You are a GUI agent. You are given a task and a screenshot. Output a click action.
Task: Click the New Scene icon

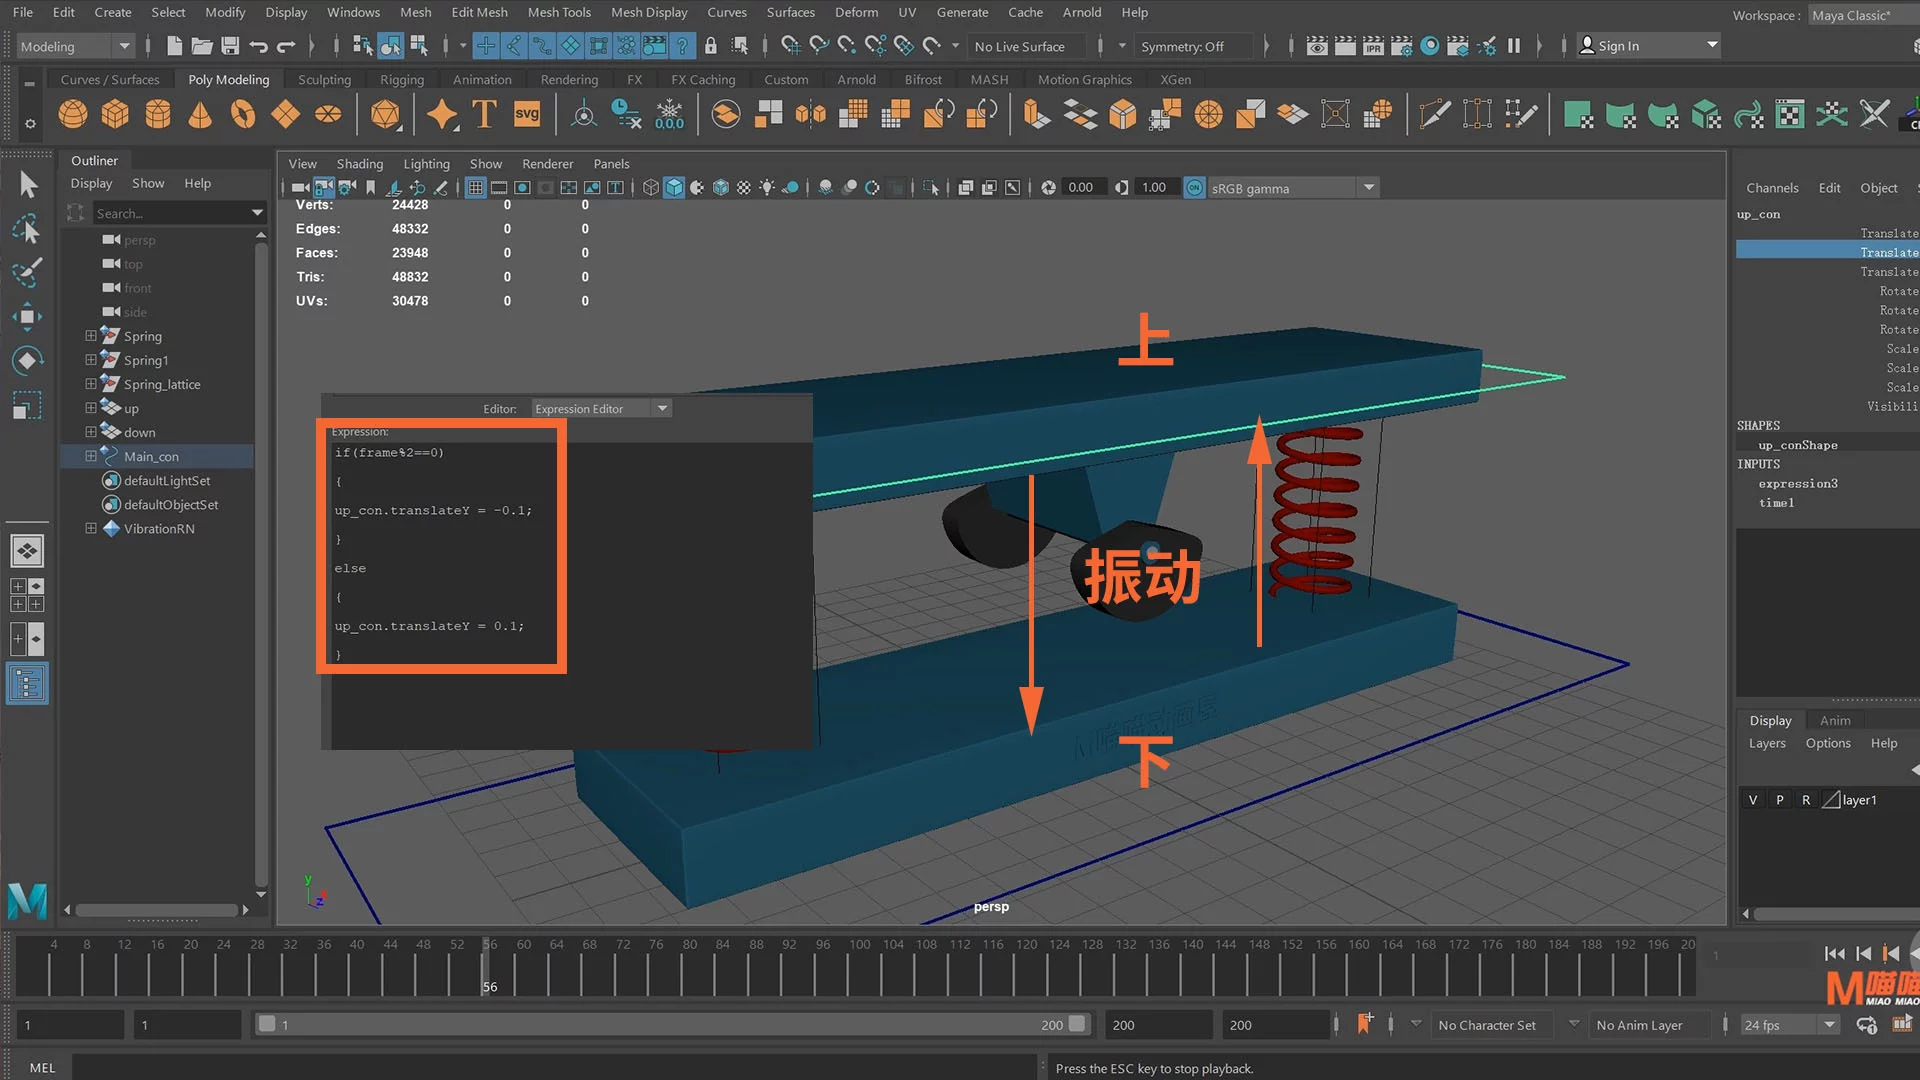174,46
